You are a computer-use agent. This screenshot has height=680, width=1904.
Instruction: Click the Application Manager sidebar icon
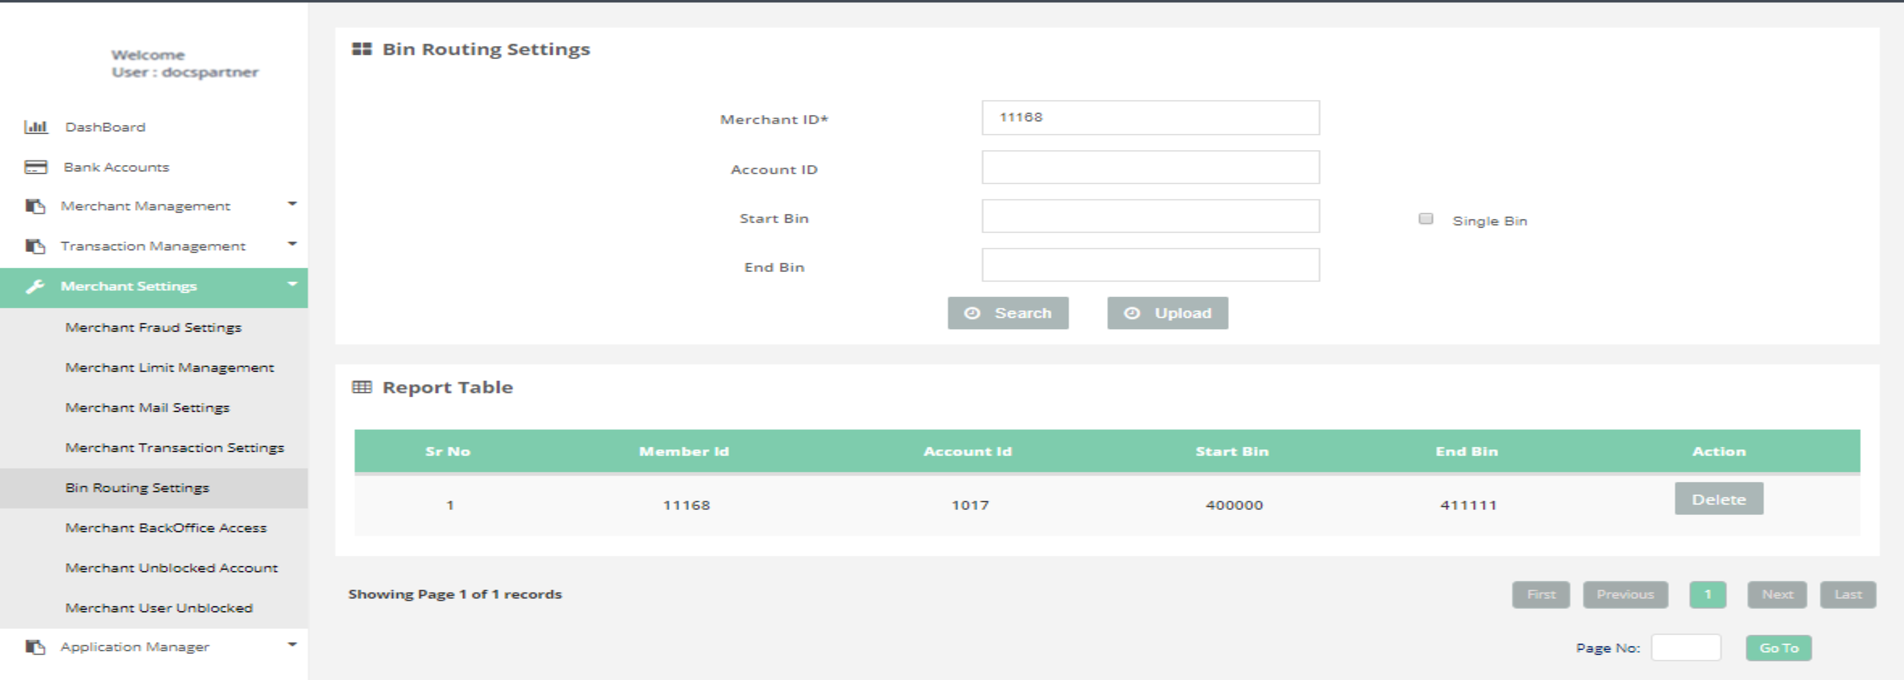36,647
